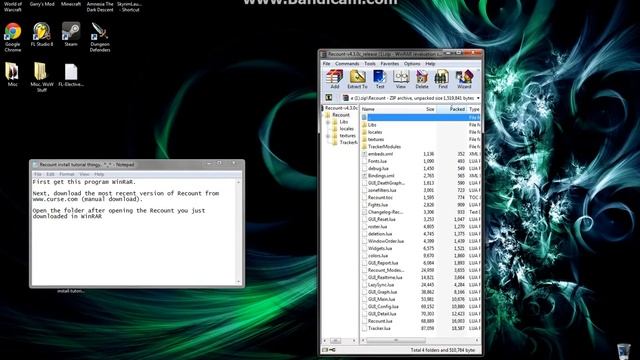Click the drive icon in WinRAR status bar
Viewport: 640px width, 360px height.
[325, 350]
